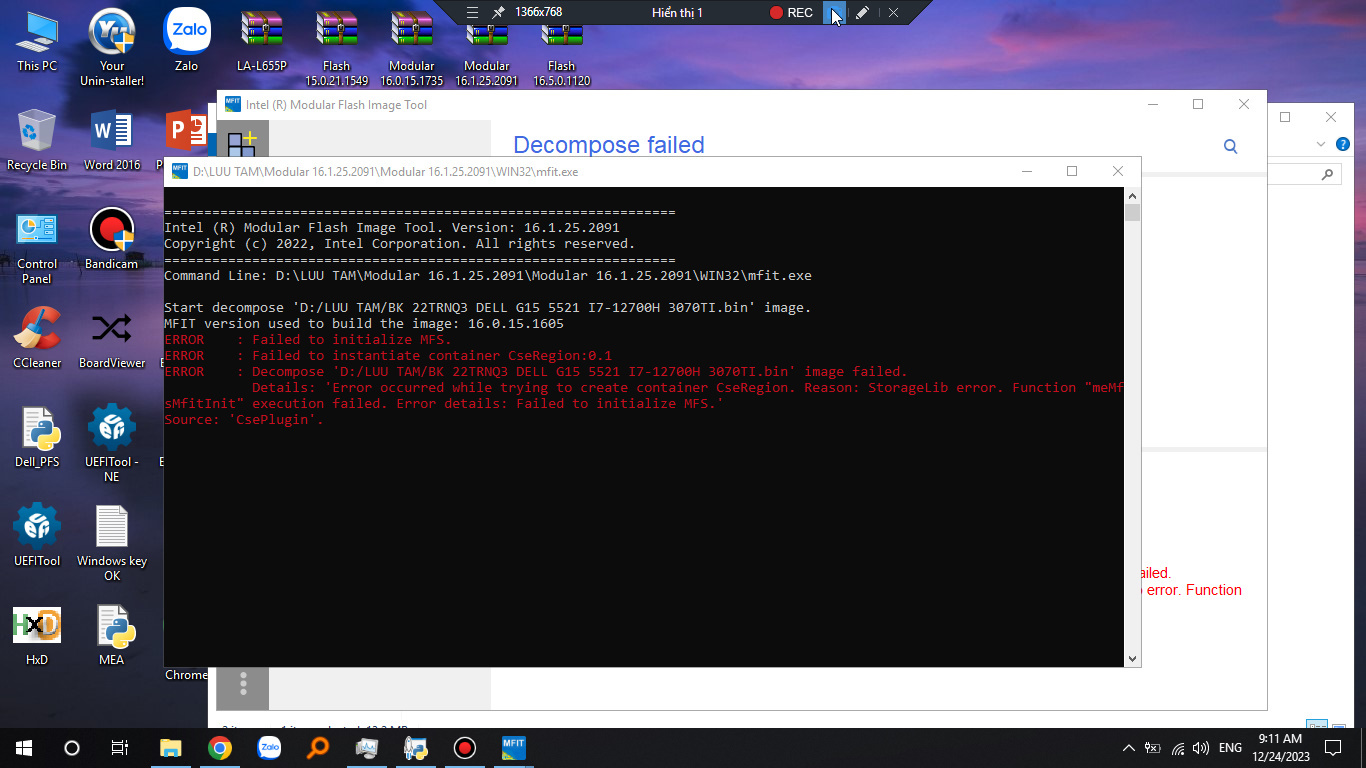
Task: Click the console scrollbar up arrow
Action: pyautogui.click(x=1132, y=196)
